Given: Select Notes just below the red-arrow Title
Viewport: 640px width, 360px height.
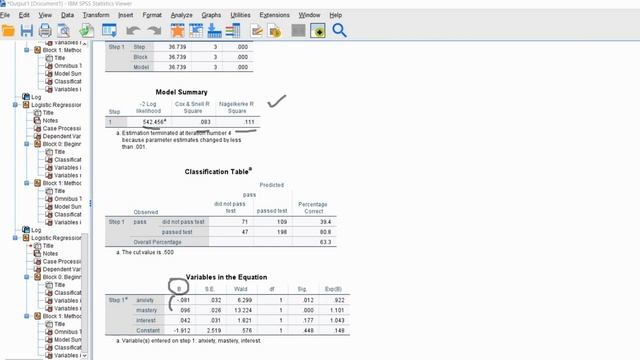Looking at the screenshot, I should tap(46, 253).
